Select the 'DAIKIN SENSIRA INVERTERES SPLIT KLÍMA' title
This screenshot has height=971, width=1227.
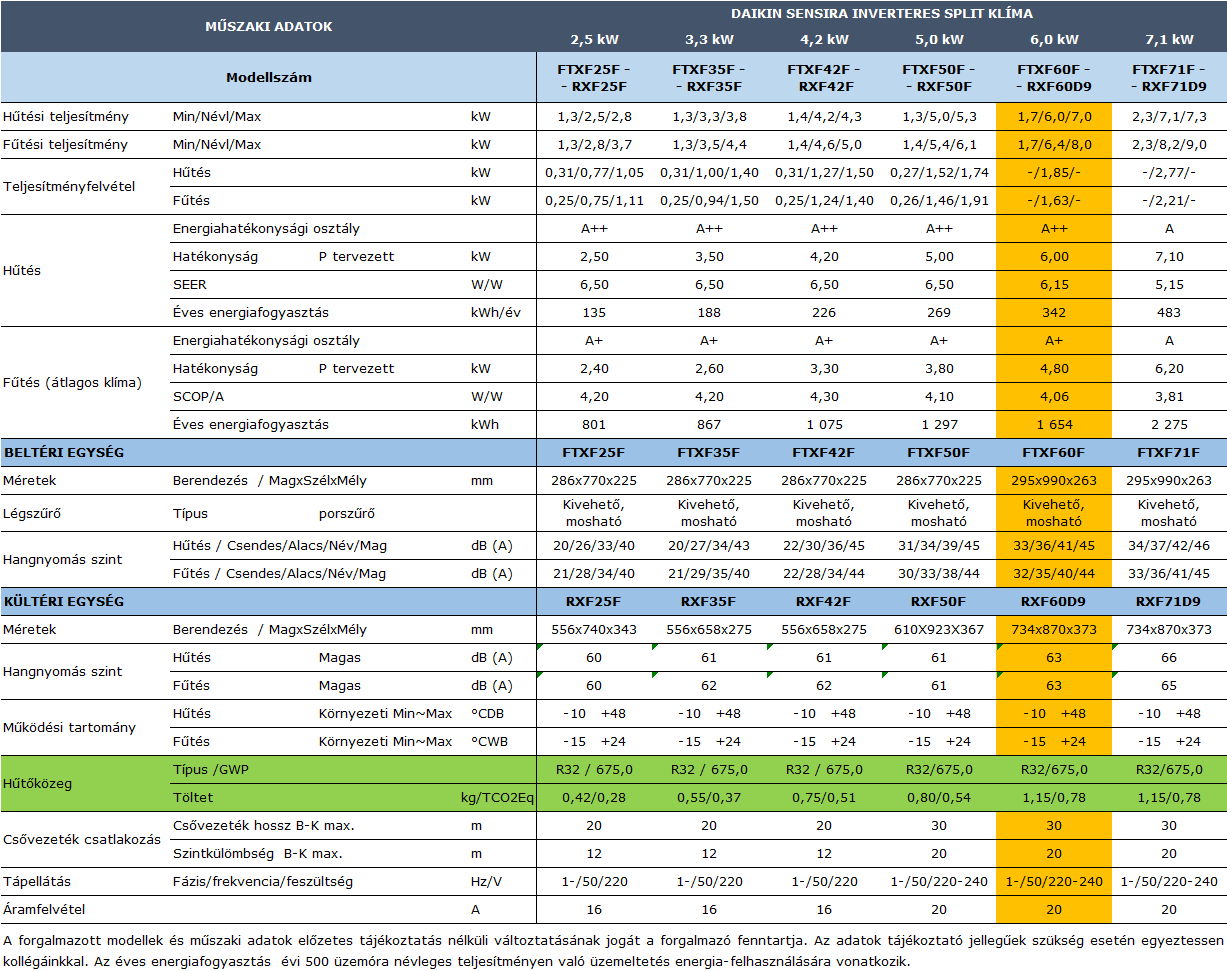[x=882, y=13]
